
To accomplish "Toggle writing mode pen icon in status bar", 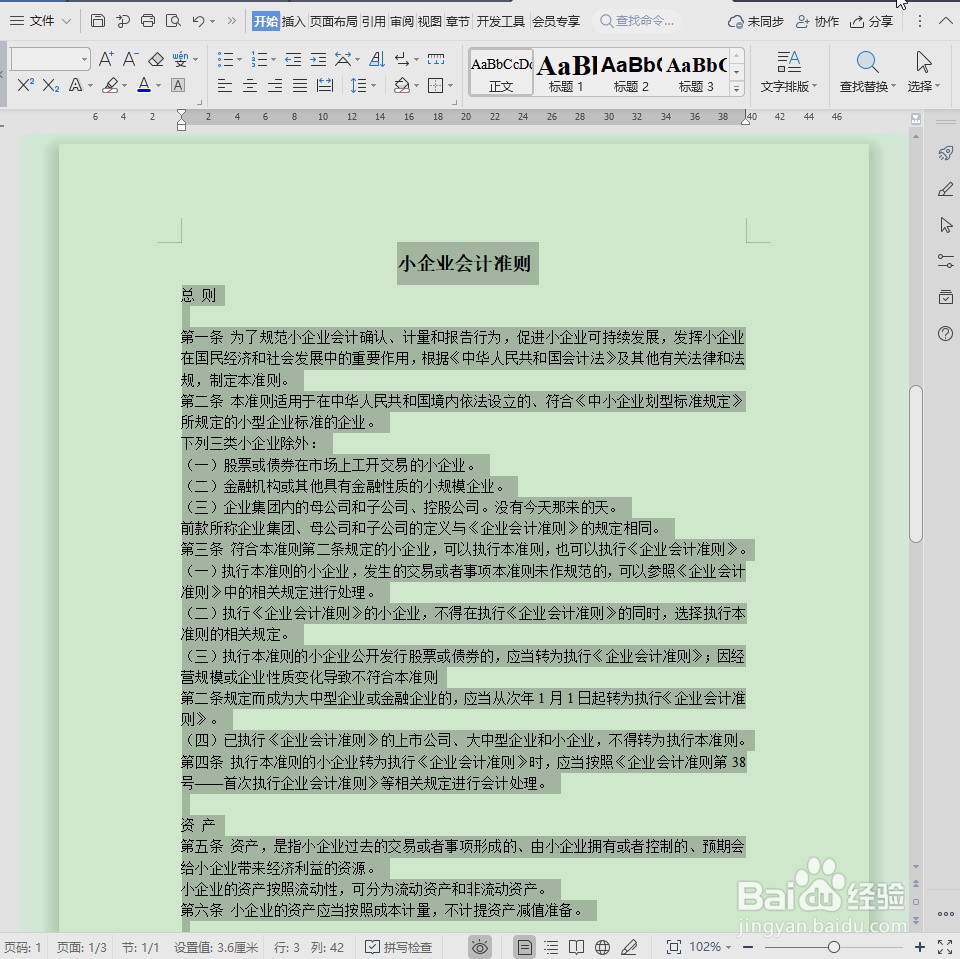I will 629,947.
